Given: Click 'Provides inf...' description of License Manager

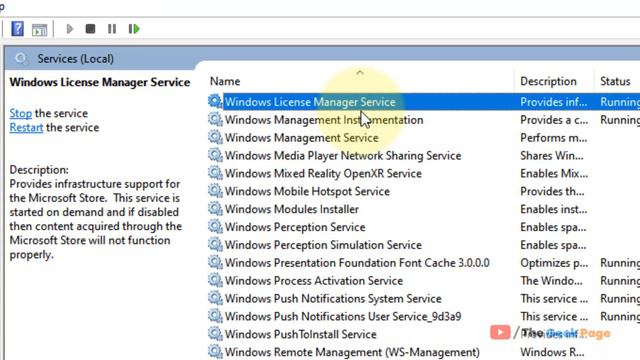Looking at the screenshot, I should pyautogui.click(x=554, y=102).
